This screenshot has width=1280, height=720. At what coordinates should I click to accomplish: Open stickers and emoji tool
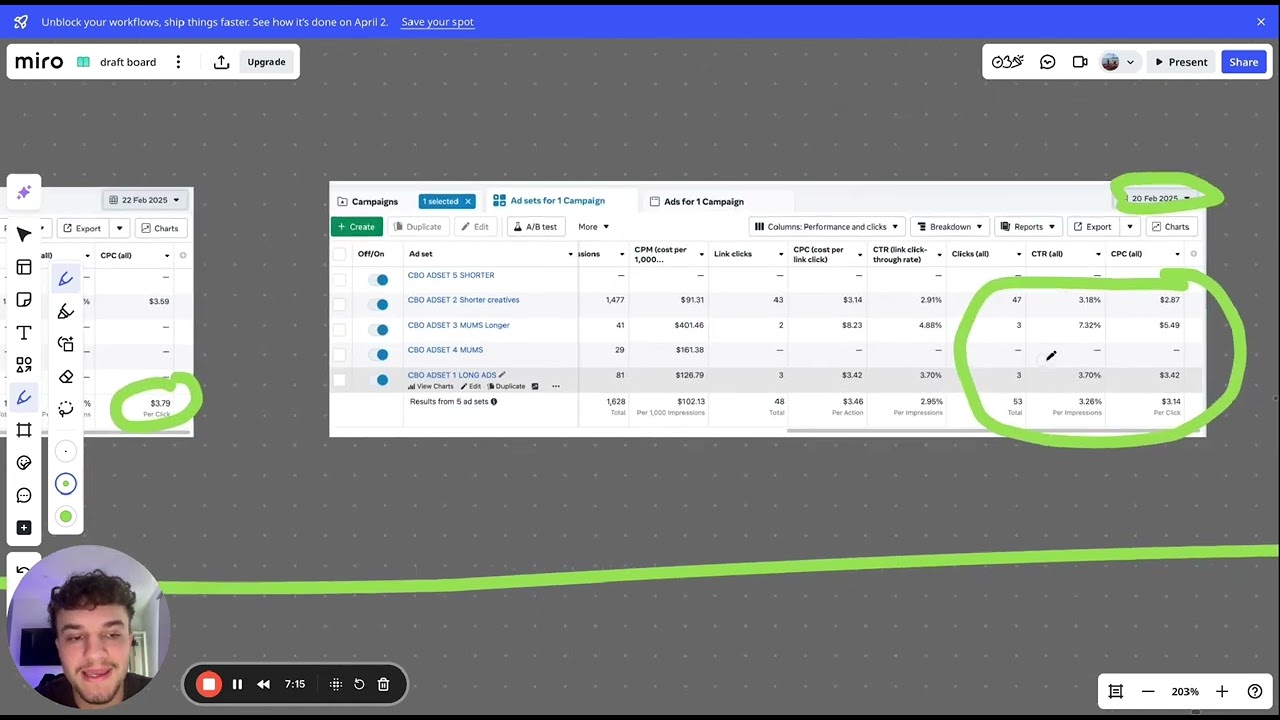coord(24,462)
